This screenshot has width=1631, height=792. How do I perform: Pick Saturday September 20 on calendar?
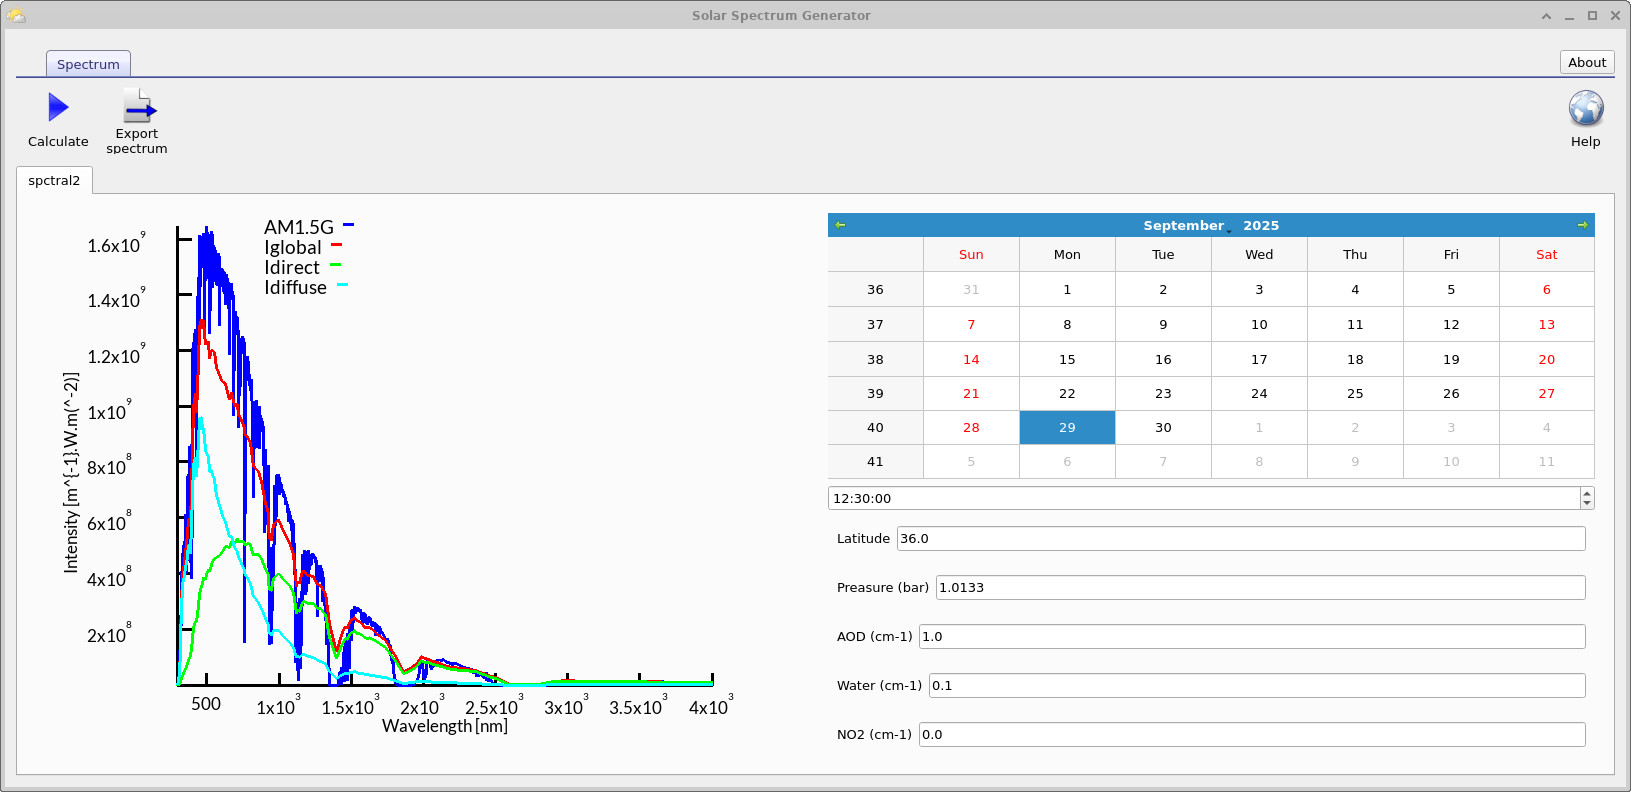1546,359
